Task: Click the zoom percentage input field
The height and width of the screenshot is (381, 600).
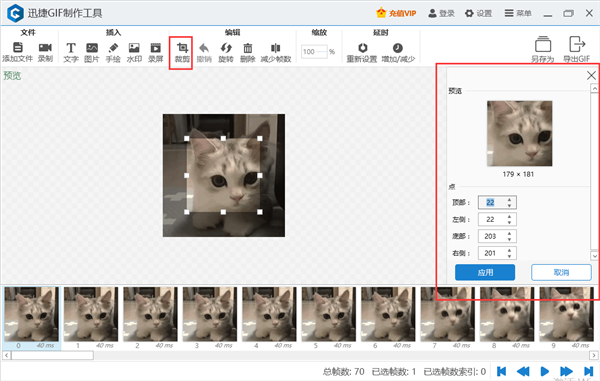Action: click(314, 52)
